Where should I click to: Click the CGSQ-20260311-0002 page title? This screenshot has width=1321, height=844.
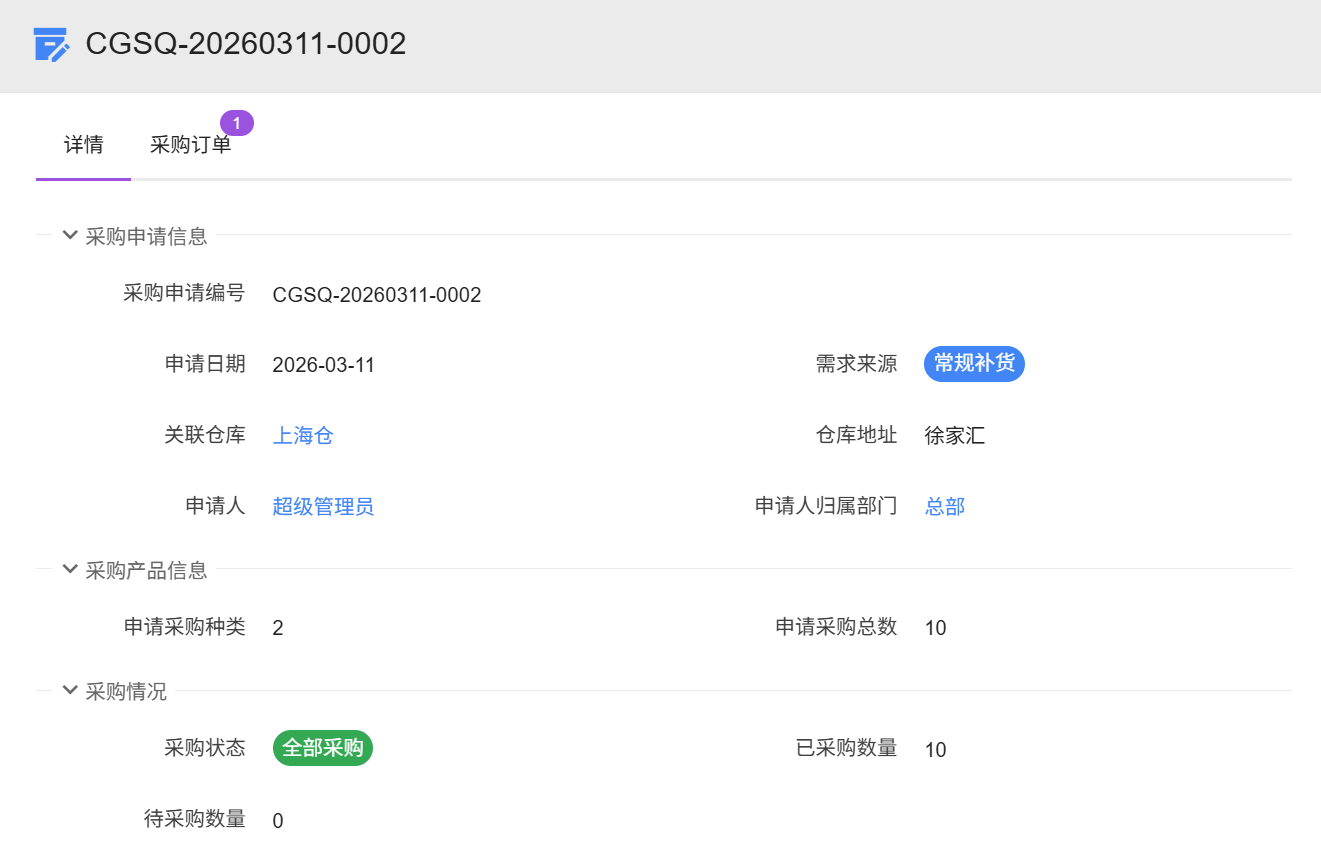[246, 44]
